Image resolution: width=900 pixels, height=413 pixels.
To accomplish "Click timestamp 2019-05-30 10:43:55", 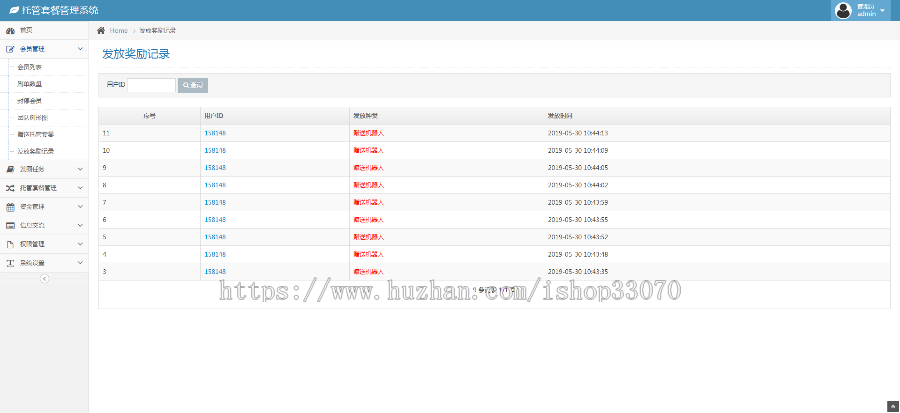I will tap(577, 219).
